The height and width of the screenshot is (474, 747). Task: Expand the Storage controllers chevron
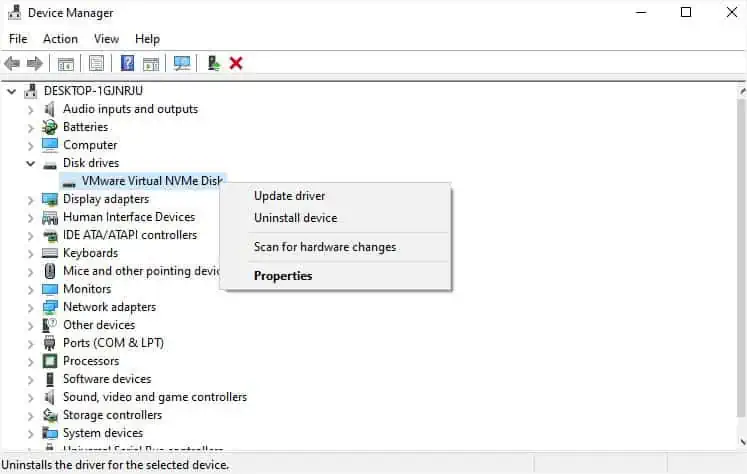(x=30, y=416)
